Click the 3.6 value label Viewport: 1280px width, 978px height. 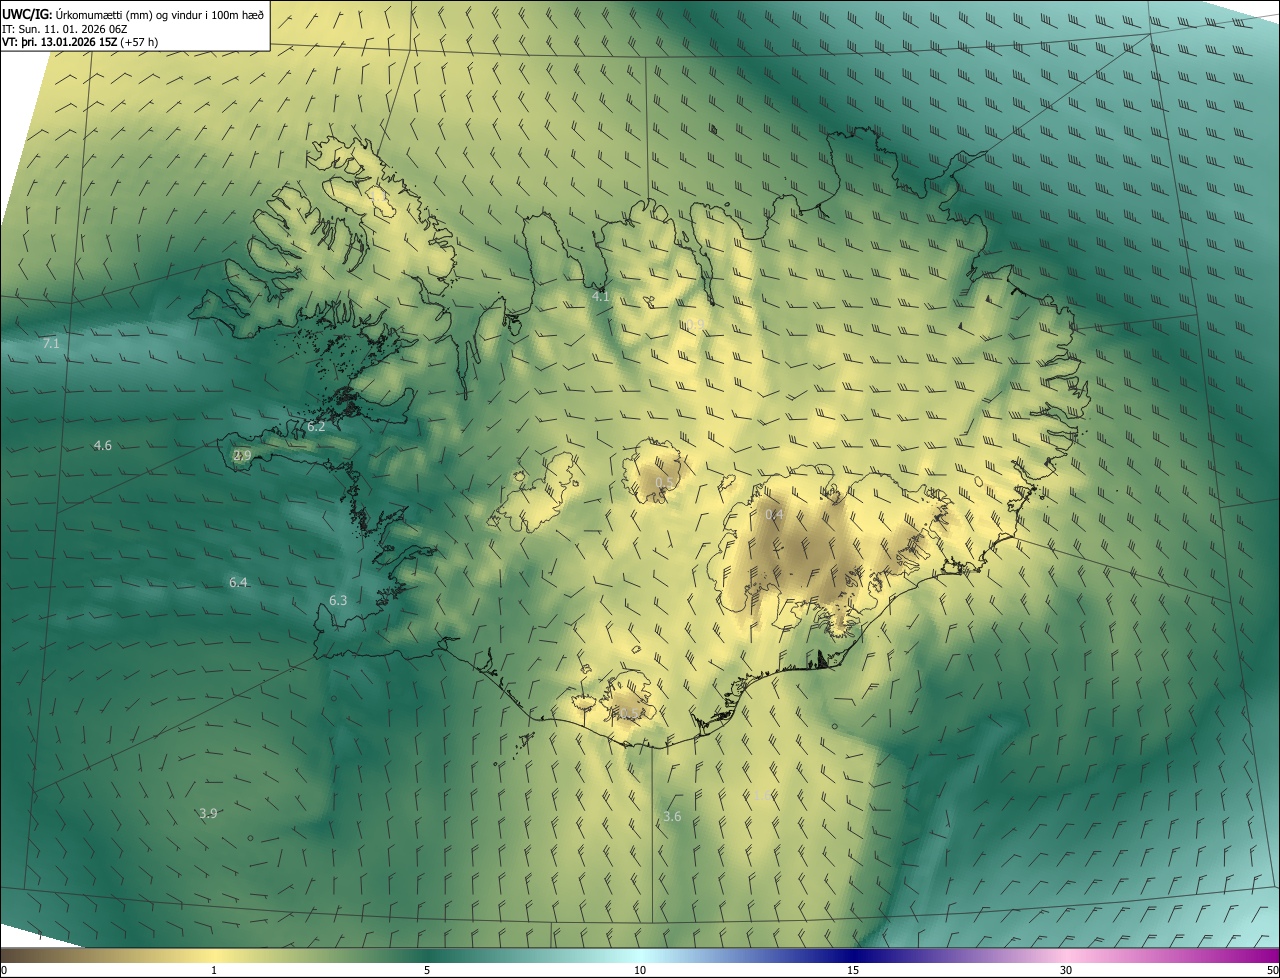pyautogui.click(x=672, y=817)
